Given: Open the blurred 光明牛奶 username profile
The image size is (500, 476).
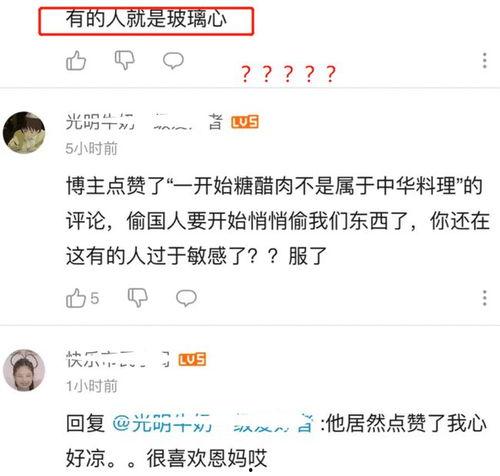Looking at the screenshot, I should click(144, 122).
